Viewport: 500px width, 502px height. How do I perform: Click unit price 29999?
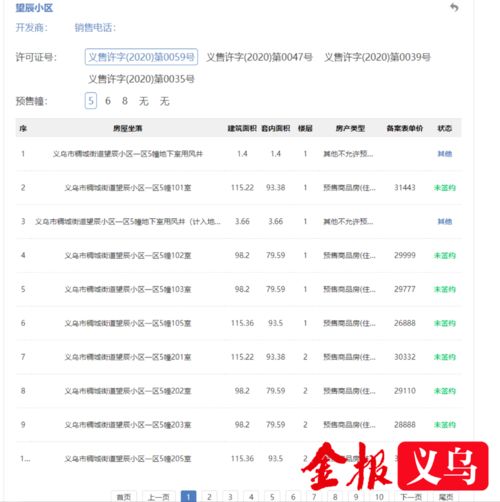[x=405, y=255]
